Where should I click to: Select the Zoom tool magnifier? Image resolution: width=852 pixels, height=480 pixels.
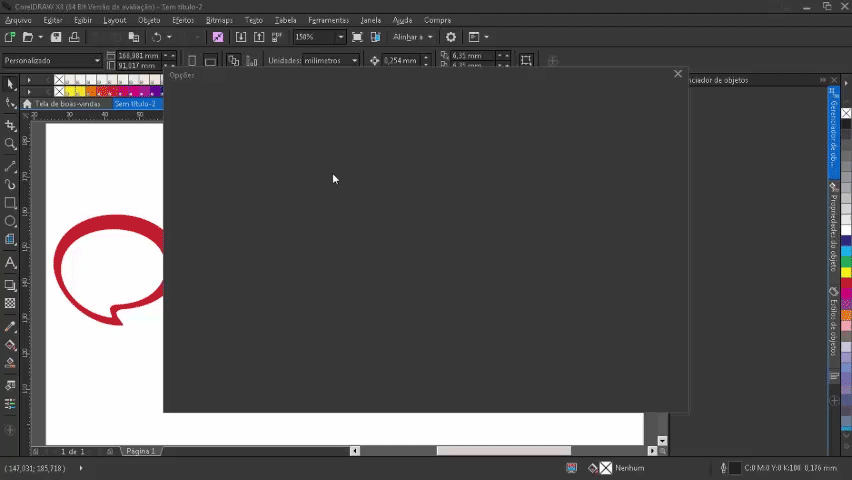click(10, 144)
